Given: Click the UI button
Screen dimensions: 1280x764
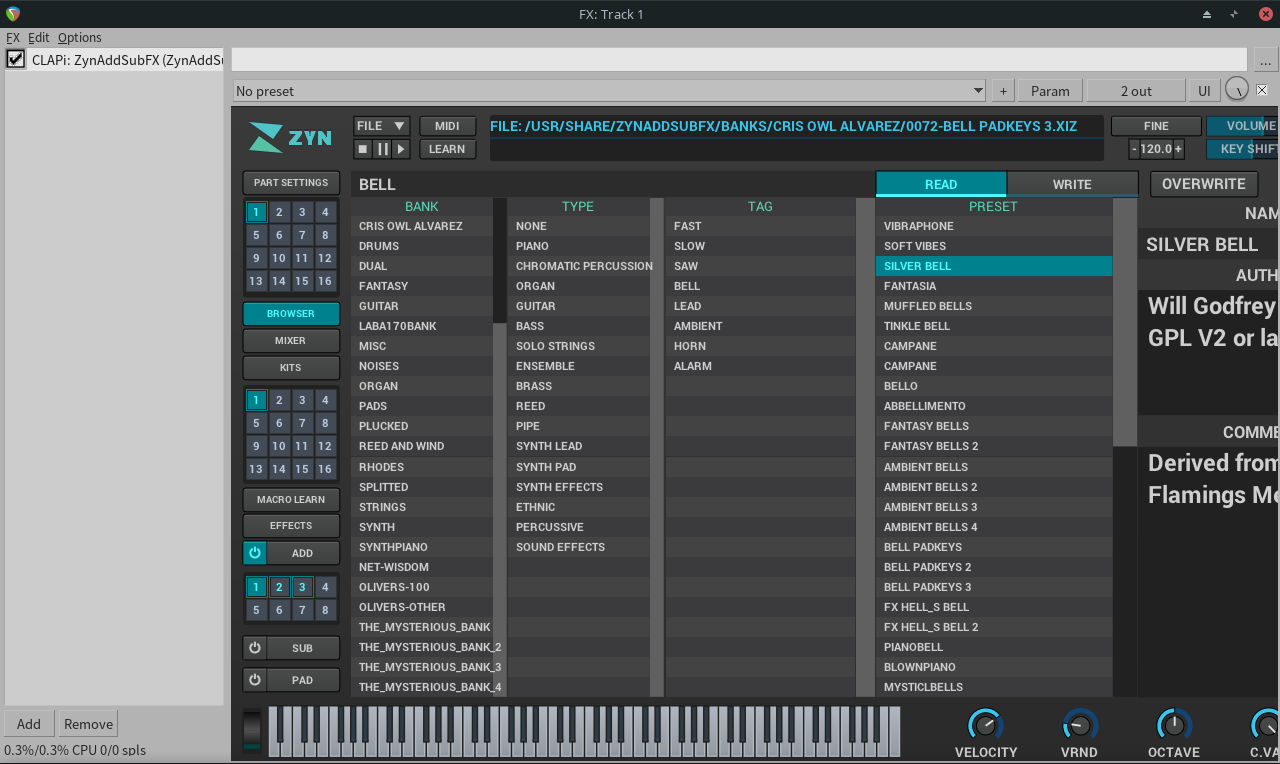Looking at the screenshot, I should click(1204, 91).
